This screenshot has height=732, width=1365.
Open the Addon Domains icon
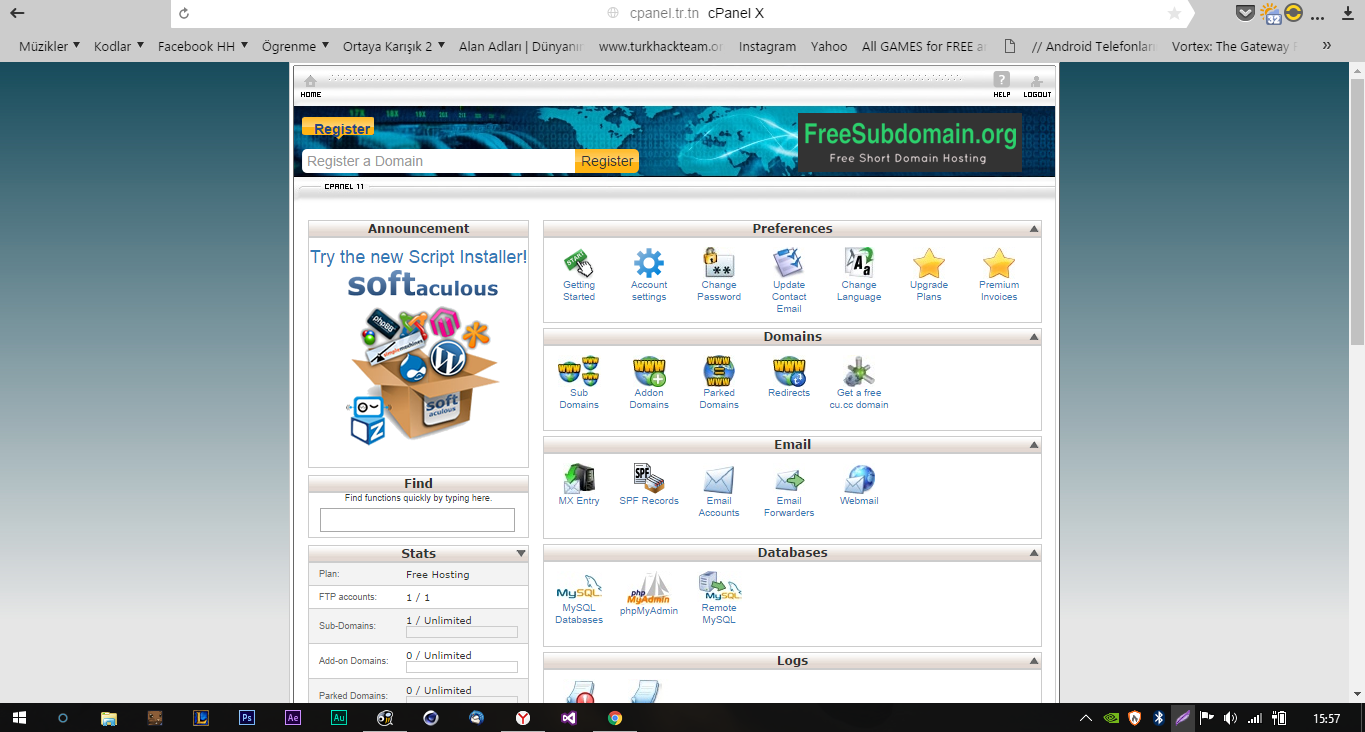[649, 372]
